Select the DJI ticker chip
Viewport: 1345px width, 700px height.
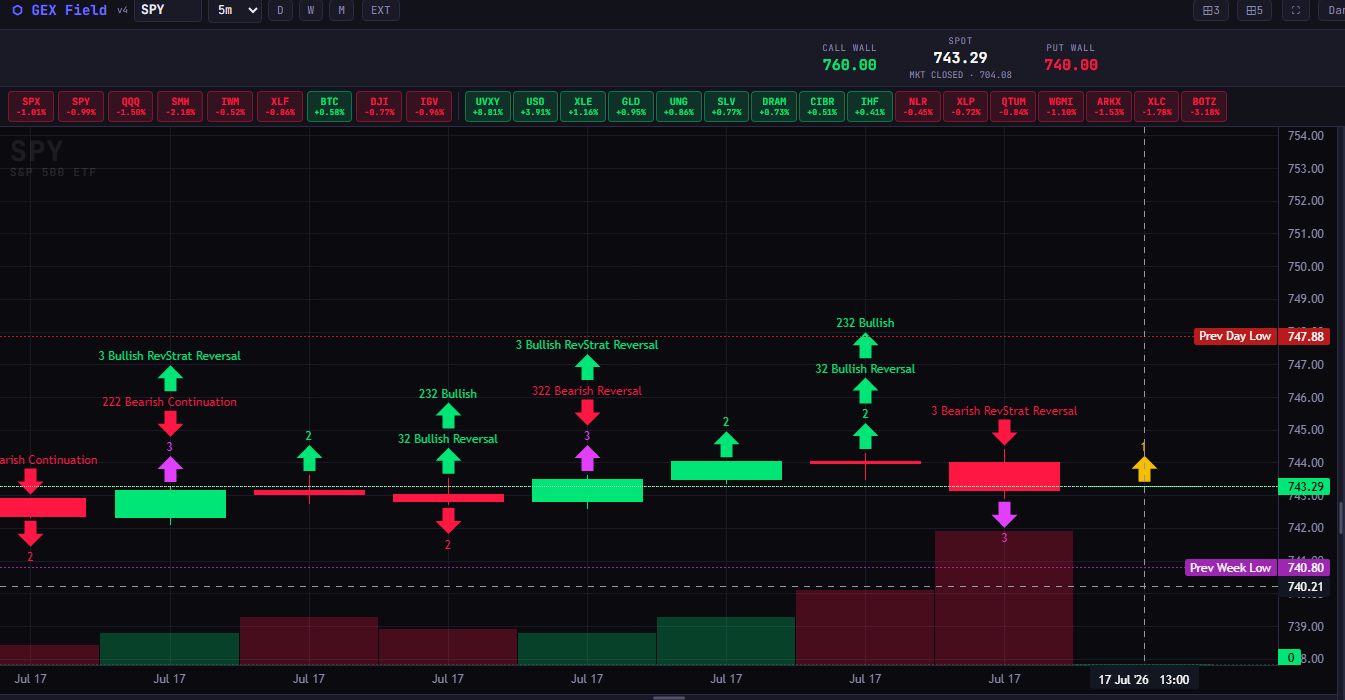click(x=379, y=106)
